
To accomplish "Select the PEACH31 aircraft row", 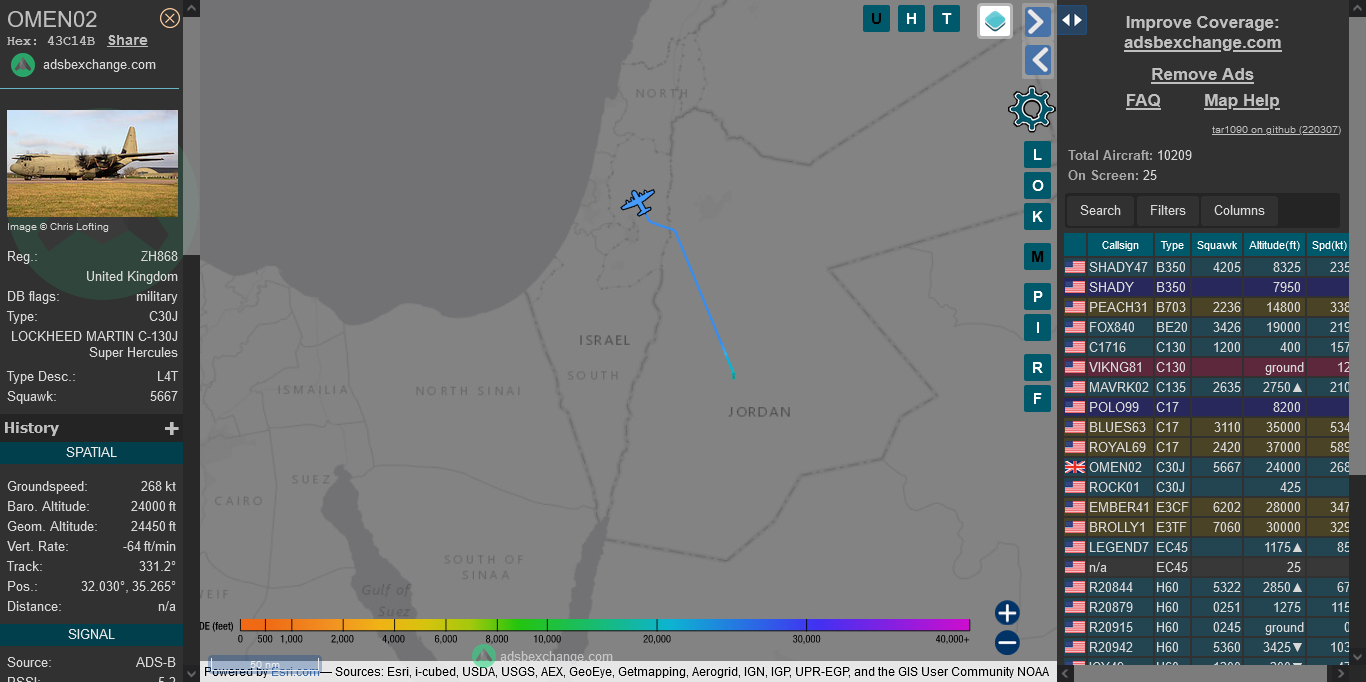I will pos(1206,307).
